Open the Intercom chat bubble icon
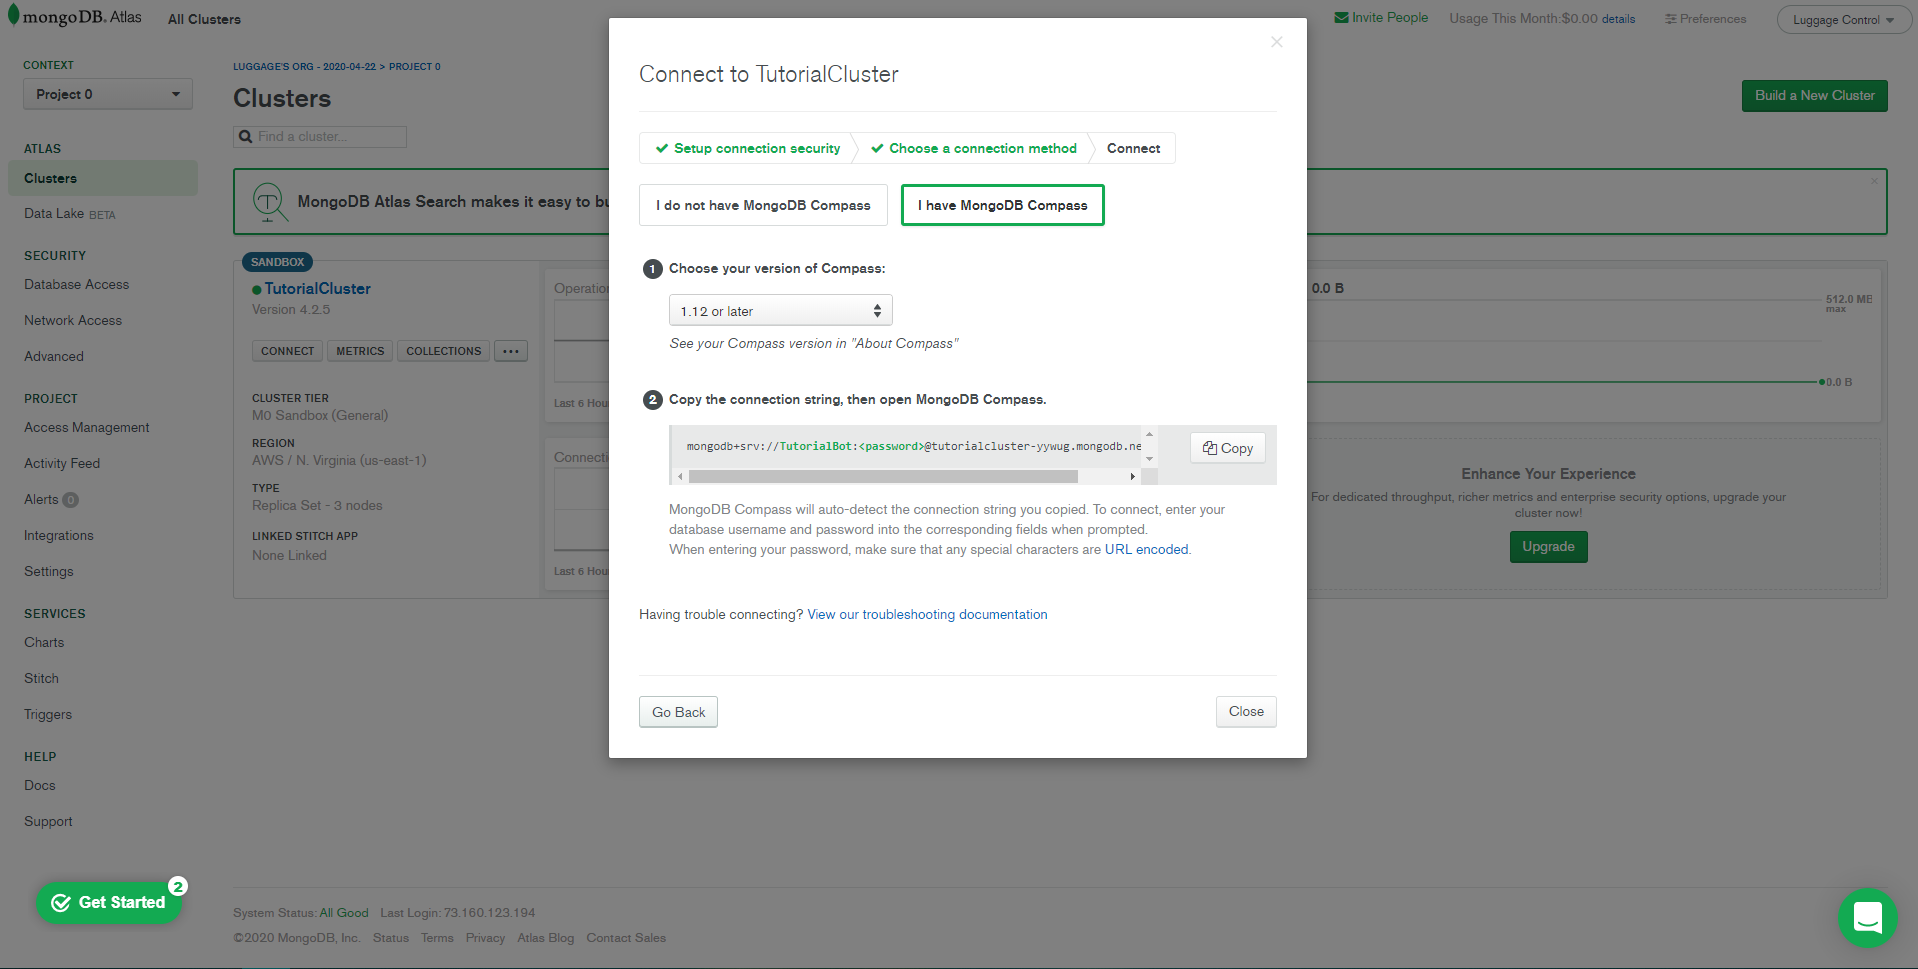This screenshot has width=1918, height=969. (1867, 917)
